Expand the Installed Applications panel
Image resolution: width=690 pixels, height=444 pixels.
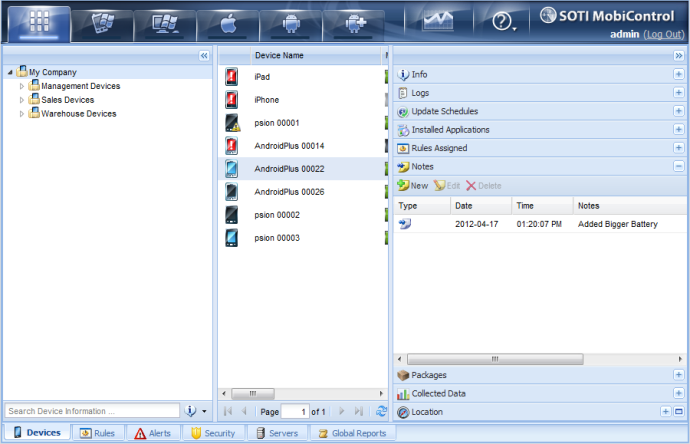point(678,129)
